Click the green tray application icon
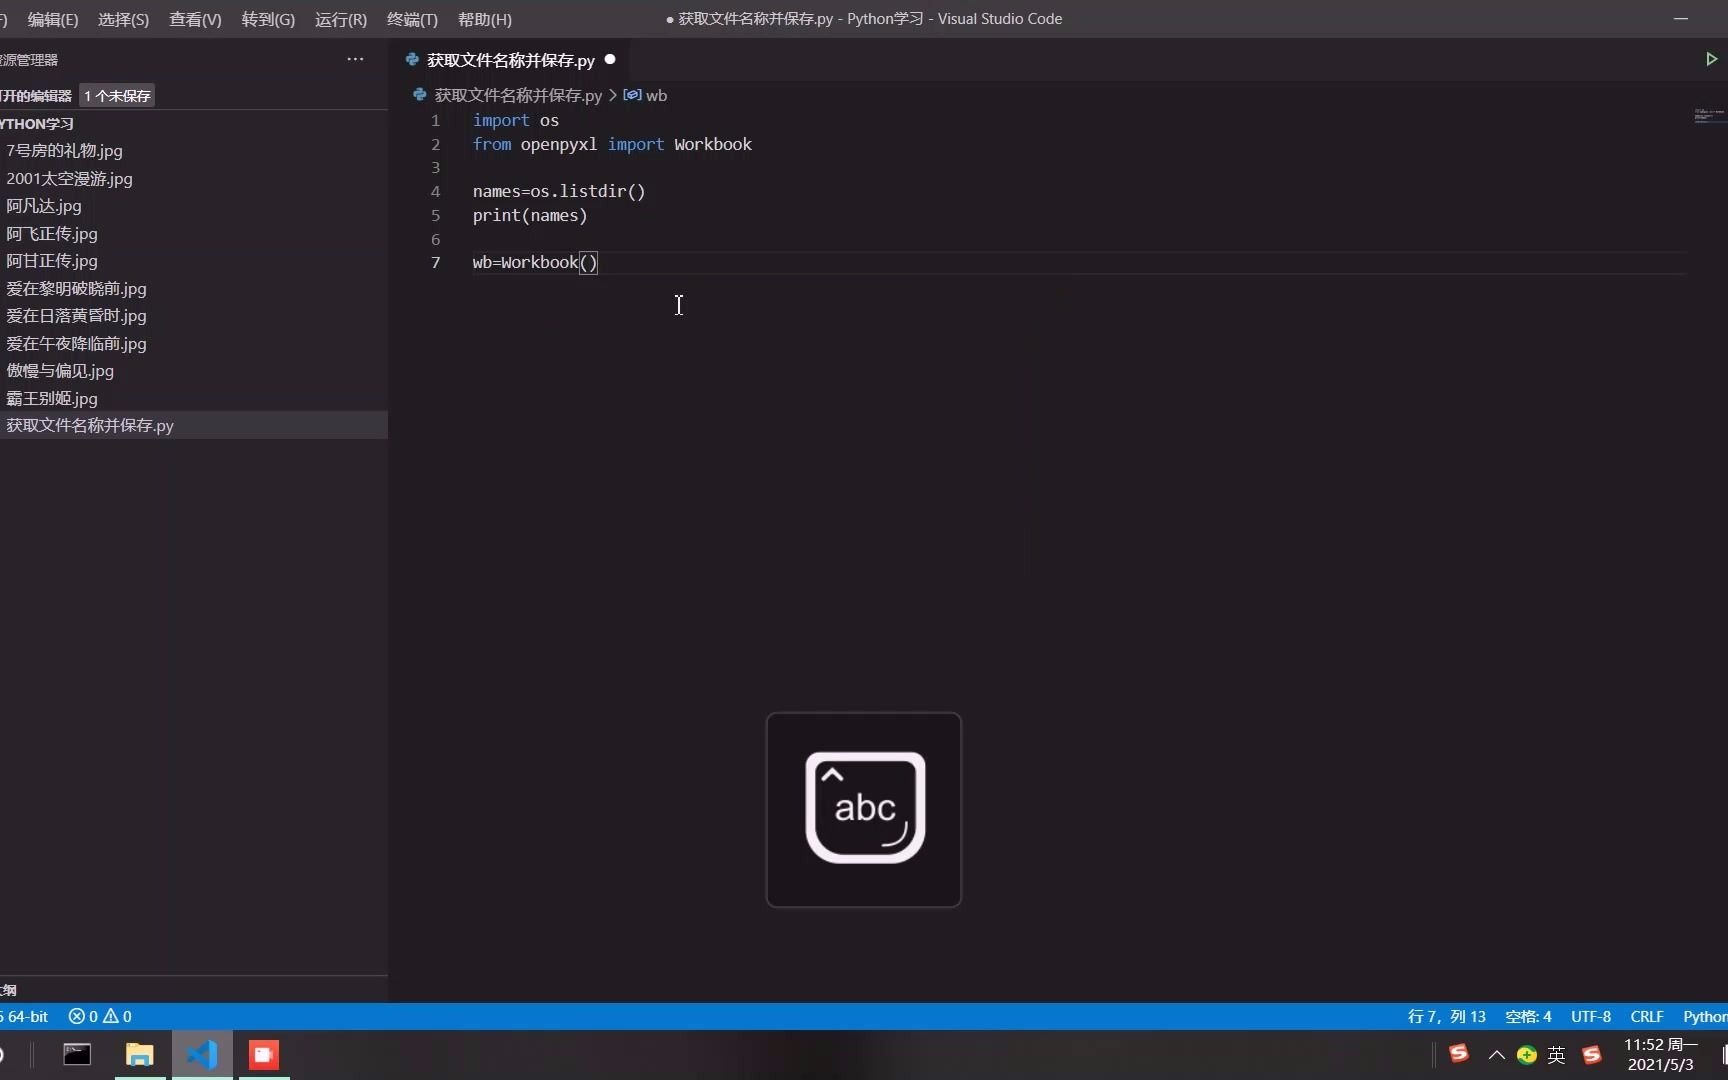The height and width of the screenshot is (1080, 1728). tap(1526, 1054)
